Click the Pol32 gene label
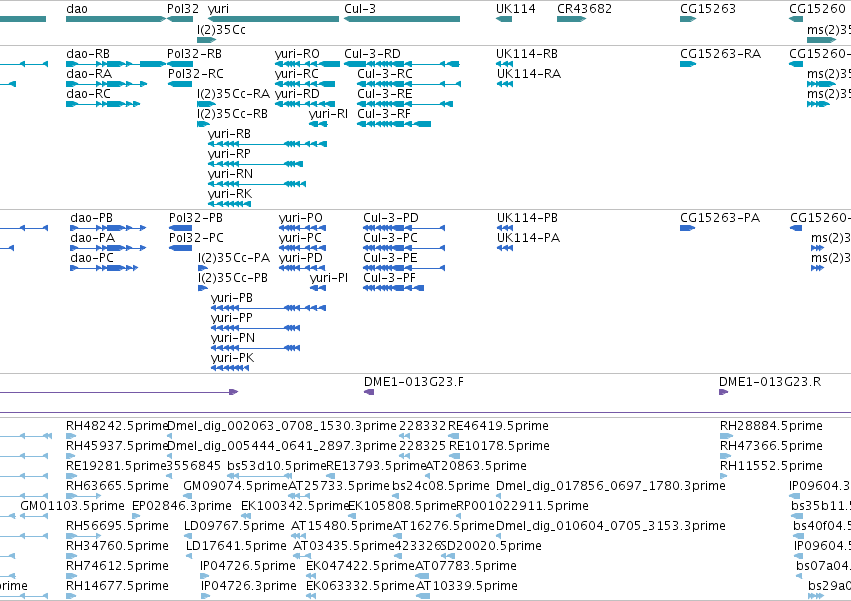 click(x=183, y=9)
